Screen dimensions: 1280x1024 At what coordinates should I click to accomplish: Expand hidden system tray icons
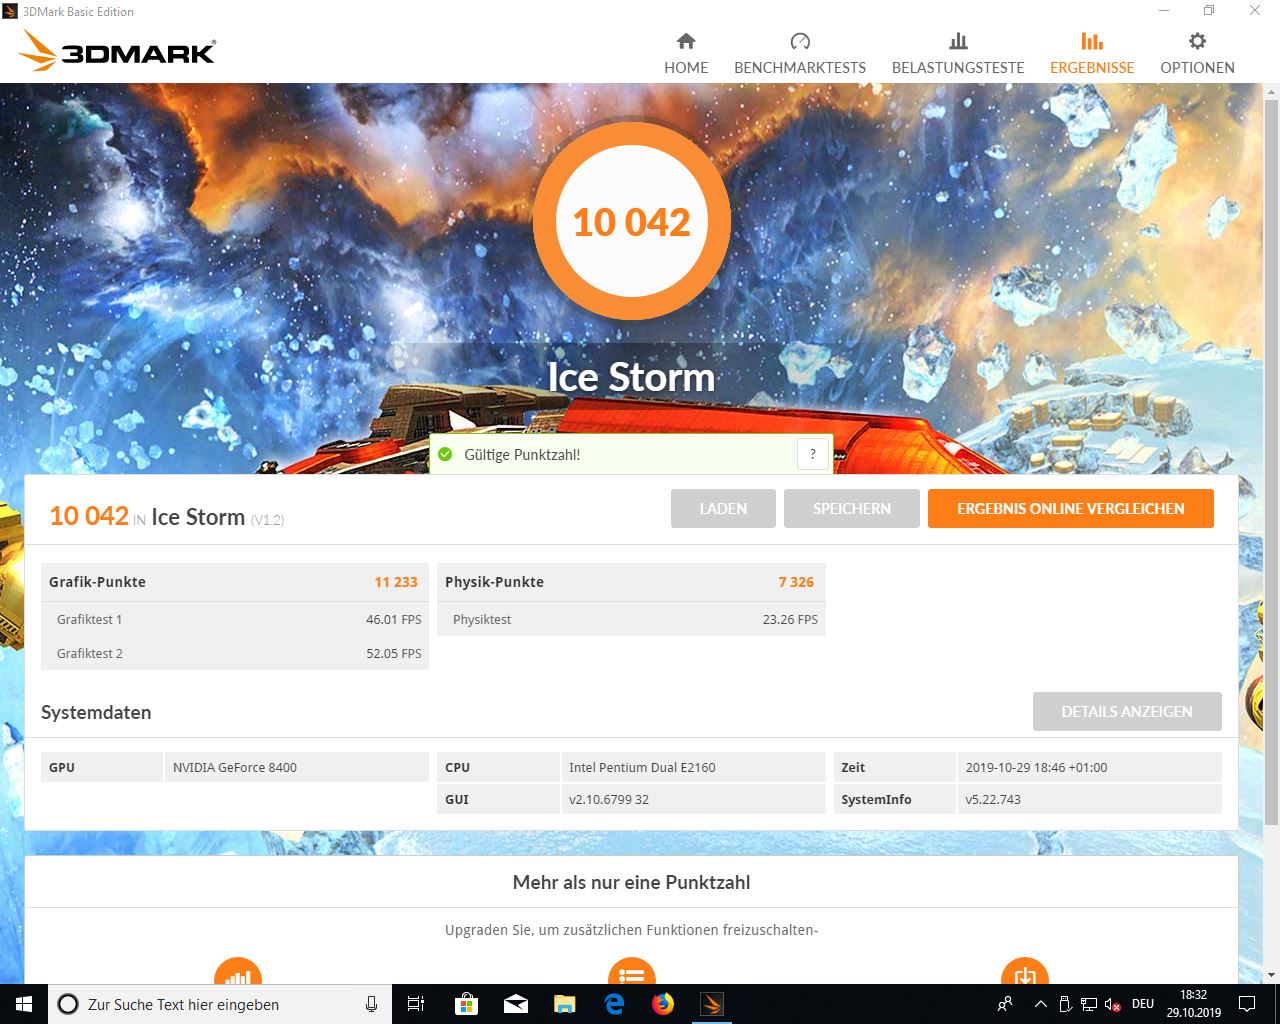(x=1040, y=1004)
